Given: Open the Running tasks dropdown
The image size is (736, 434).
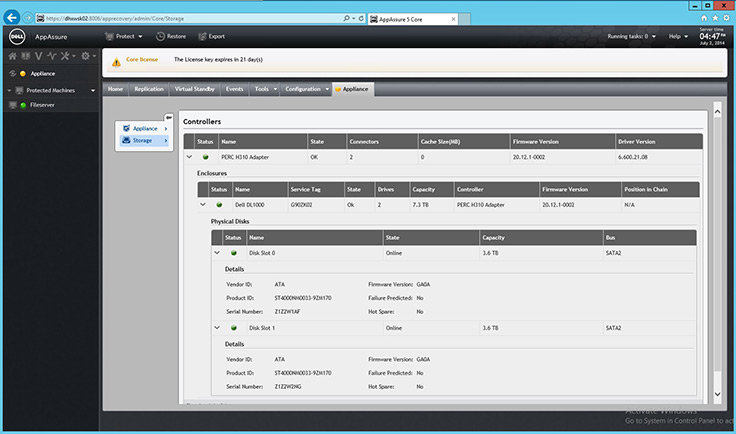Looking at the screenshot, I should (x=631, y=36).
